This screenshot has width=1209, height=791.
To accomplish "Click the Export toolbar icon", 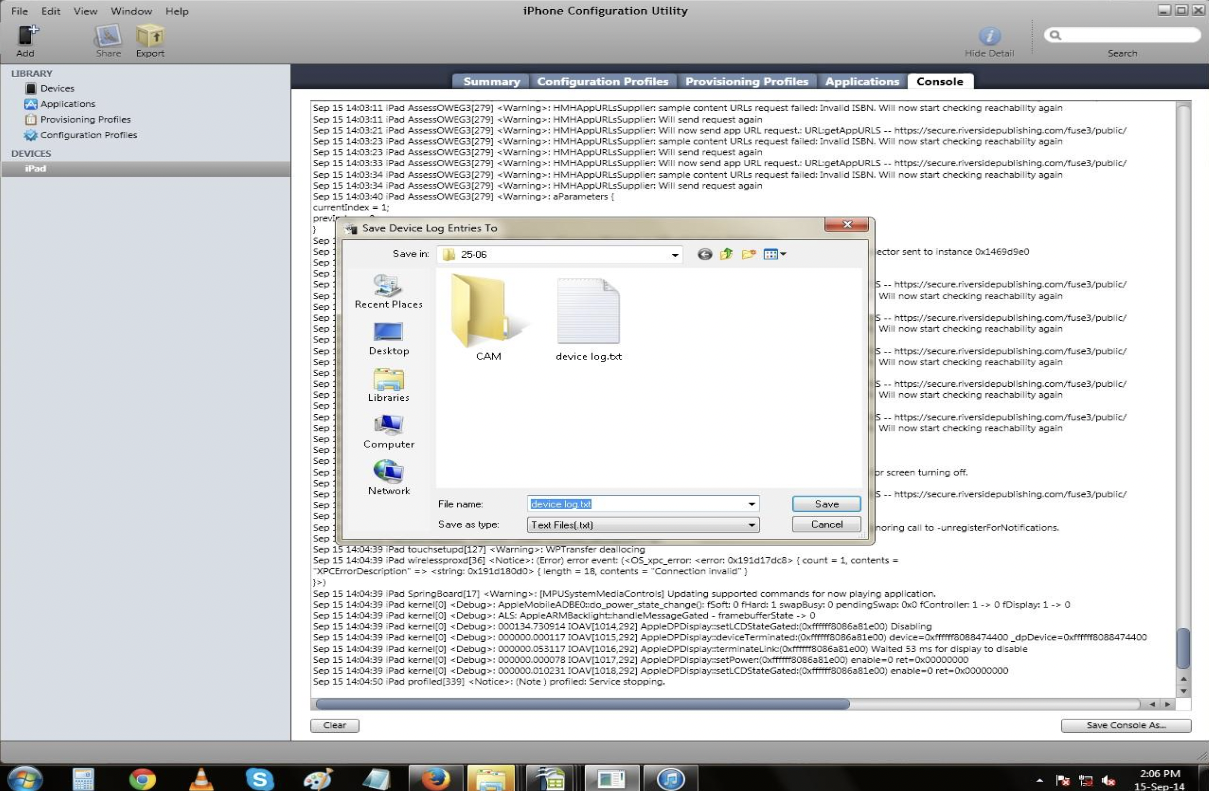I will click(x=150, y=37).
